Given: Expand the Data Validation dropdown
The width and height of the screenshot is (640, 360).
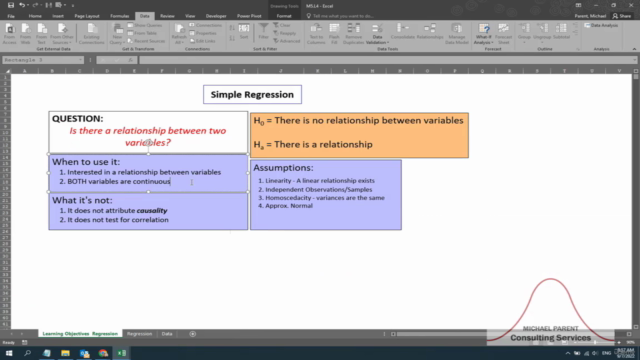Looking at the screenshot, I should [x=377, y=40].
